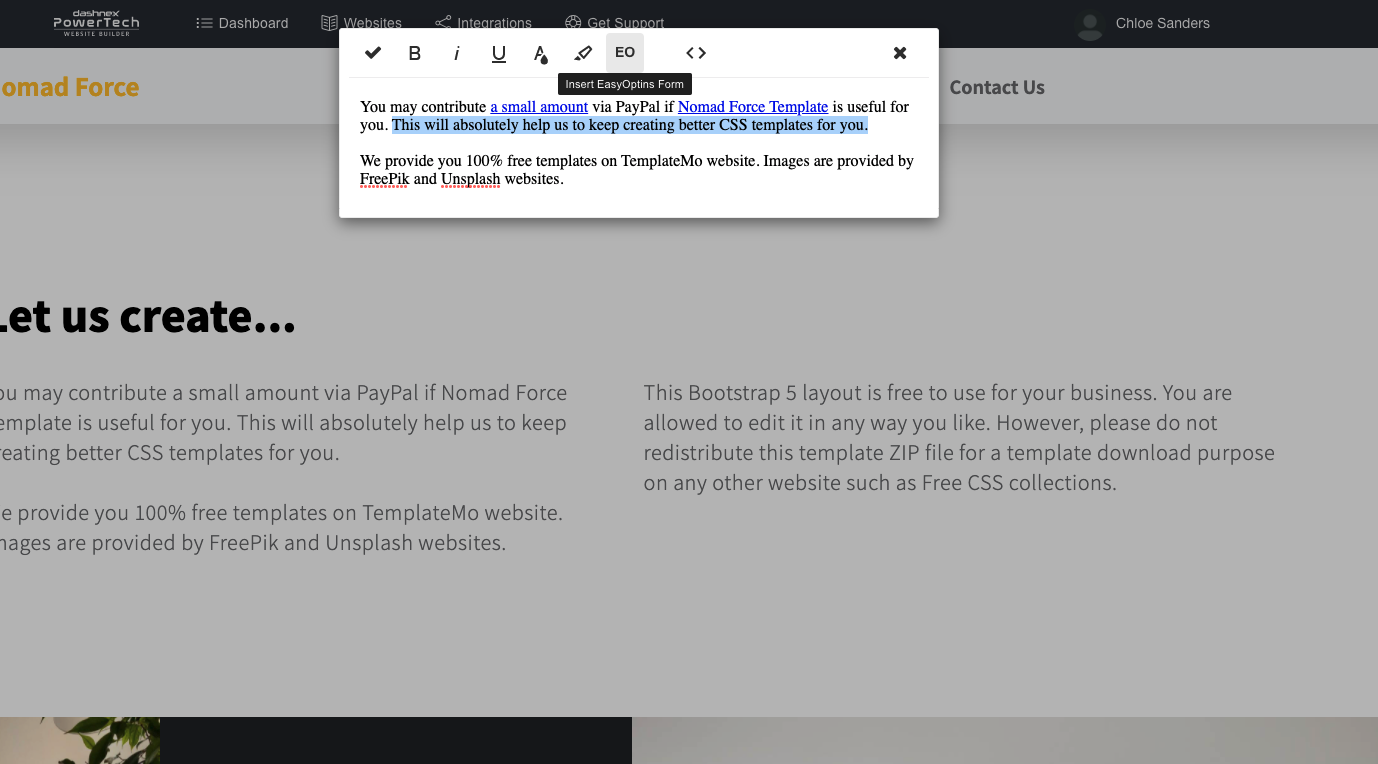The height and width of the screenshot is (764, 1378).
Task: Open Chloe Sanders account name
Action: pyautogui.click(x=1162, y=23)
